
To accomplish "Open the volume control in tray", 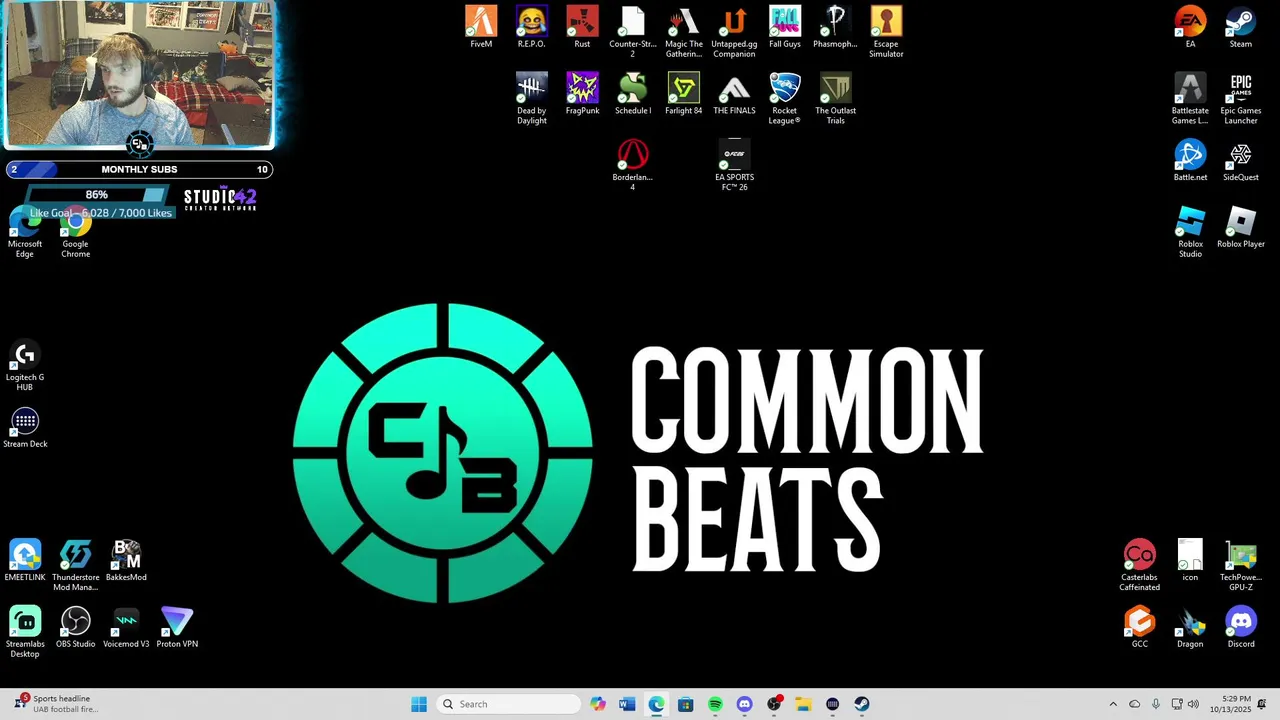I will point(1194,704).
